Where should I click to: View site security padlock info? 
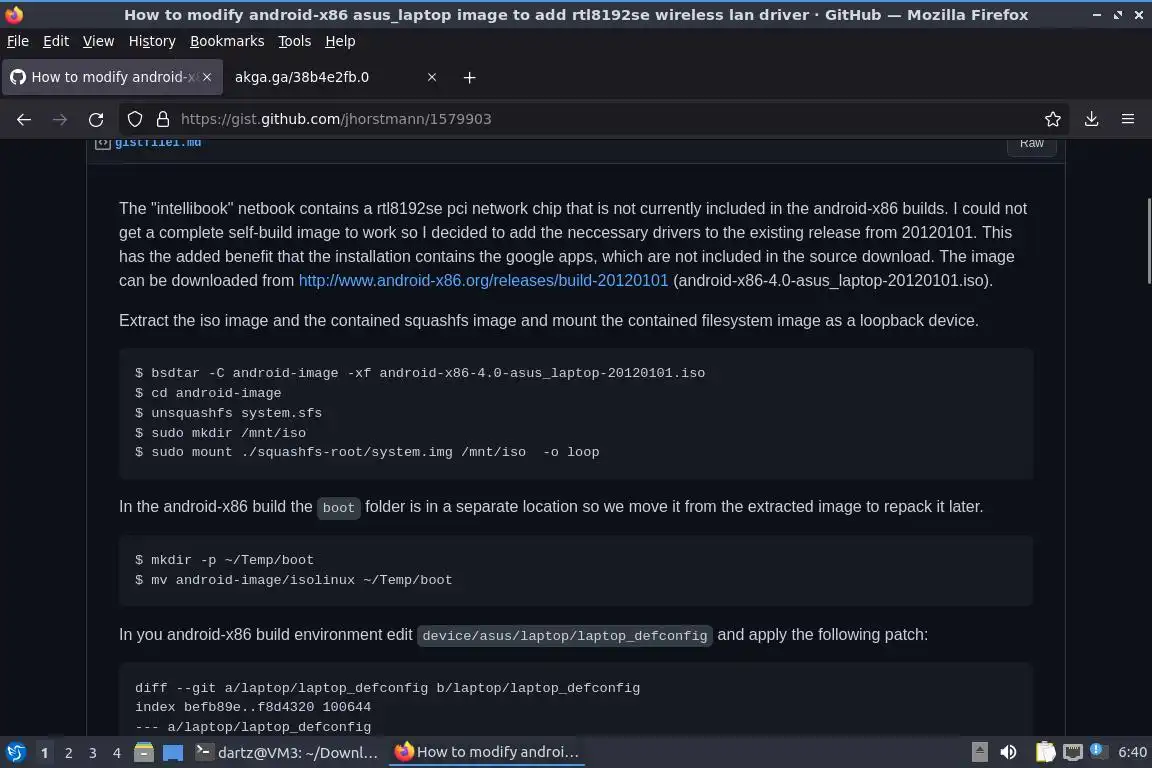pos(163,119)
